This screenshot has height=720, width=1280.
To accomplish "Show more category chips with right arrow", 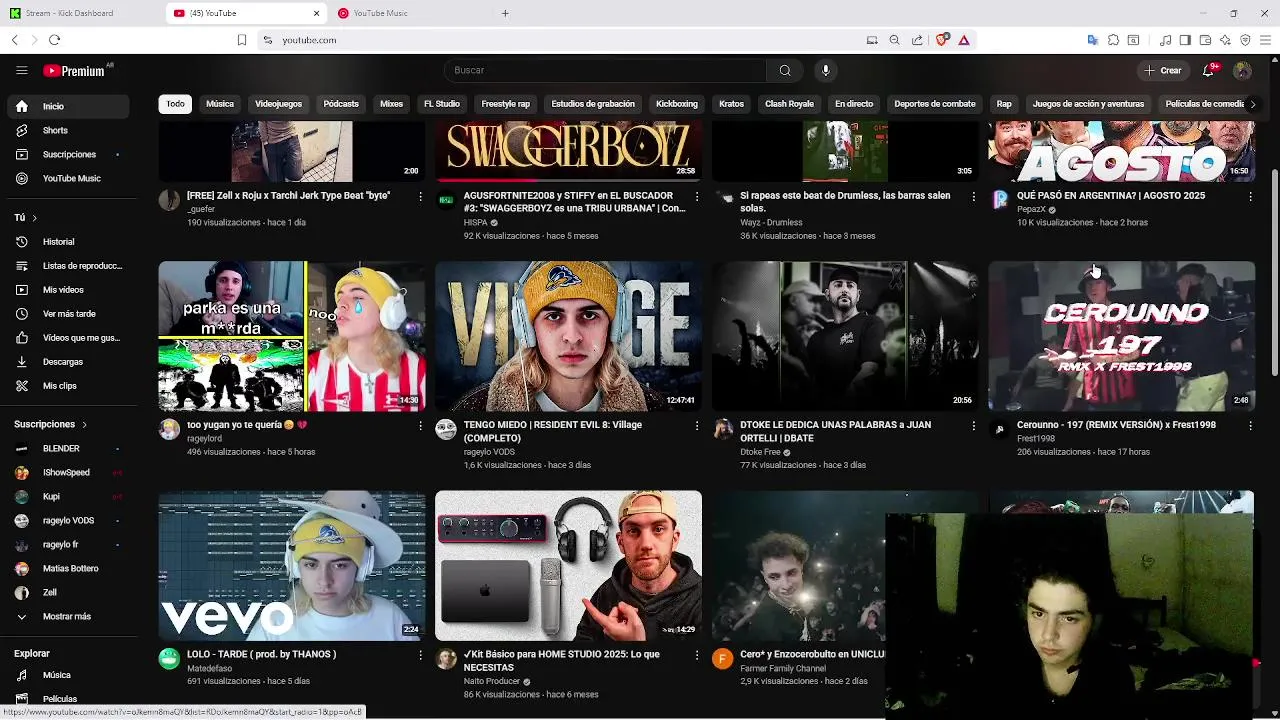I will pos(1252,104).
